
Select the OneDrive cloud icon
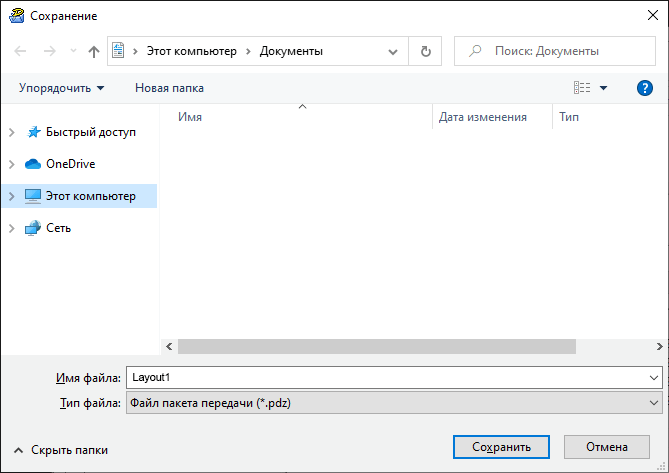point(33,164)
